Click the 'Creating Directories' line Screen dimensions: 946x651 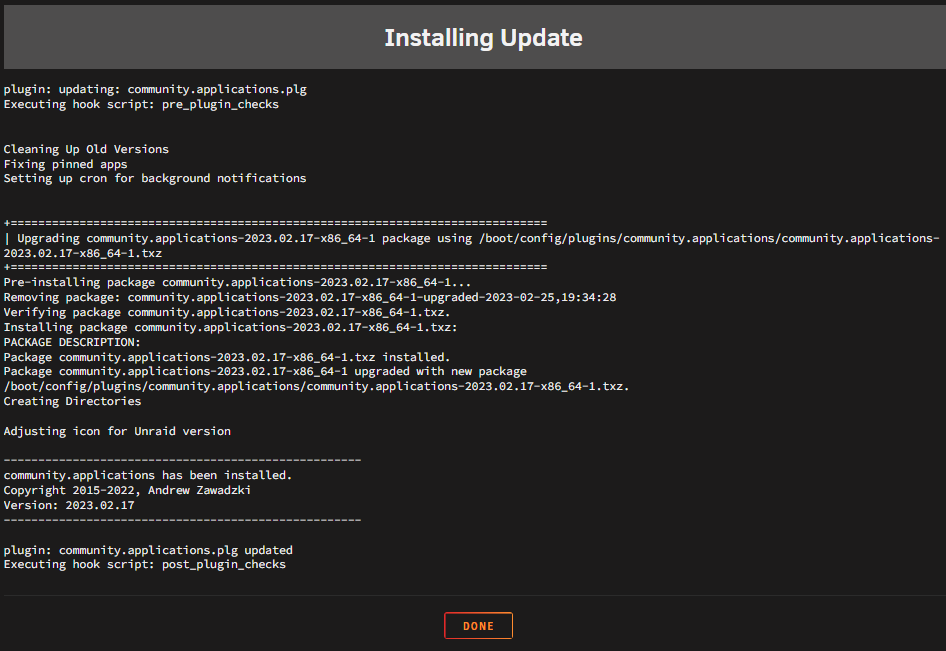click(72, 401)
